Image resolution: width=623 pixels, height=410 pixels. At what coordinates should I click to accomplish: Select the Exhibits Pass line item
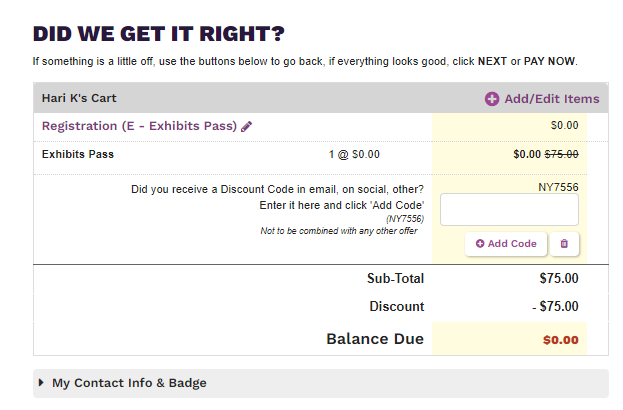pos(78,155)
